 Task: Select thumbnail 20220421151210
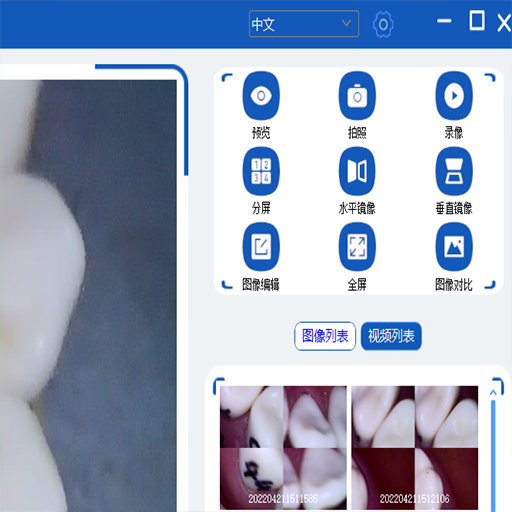tap(415, 448)
